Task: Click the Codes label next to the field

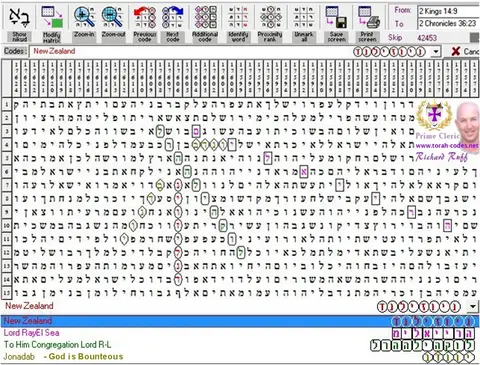Action: pos(15,51)
